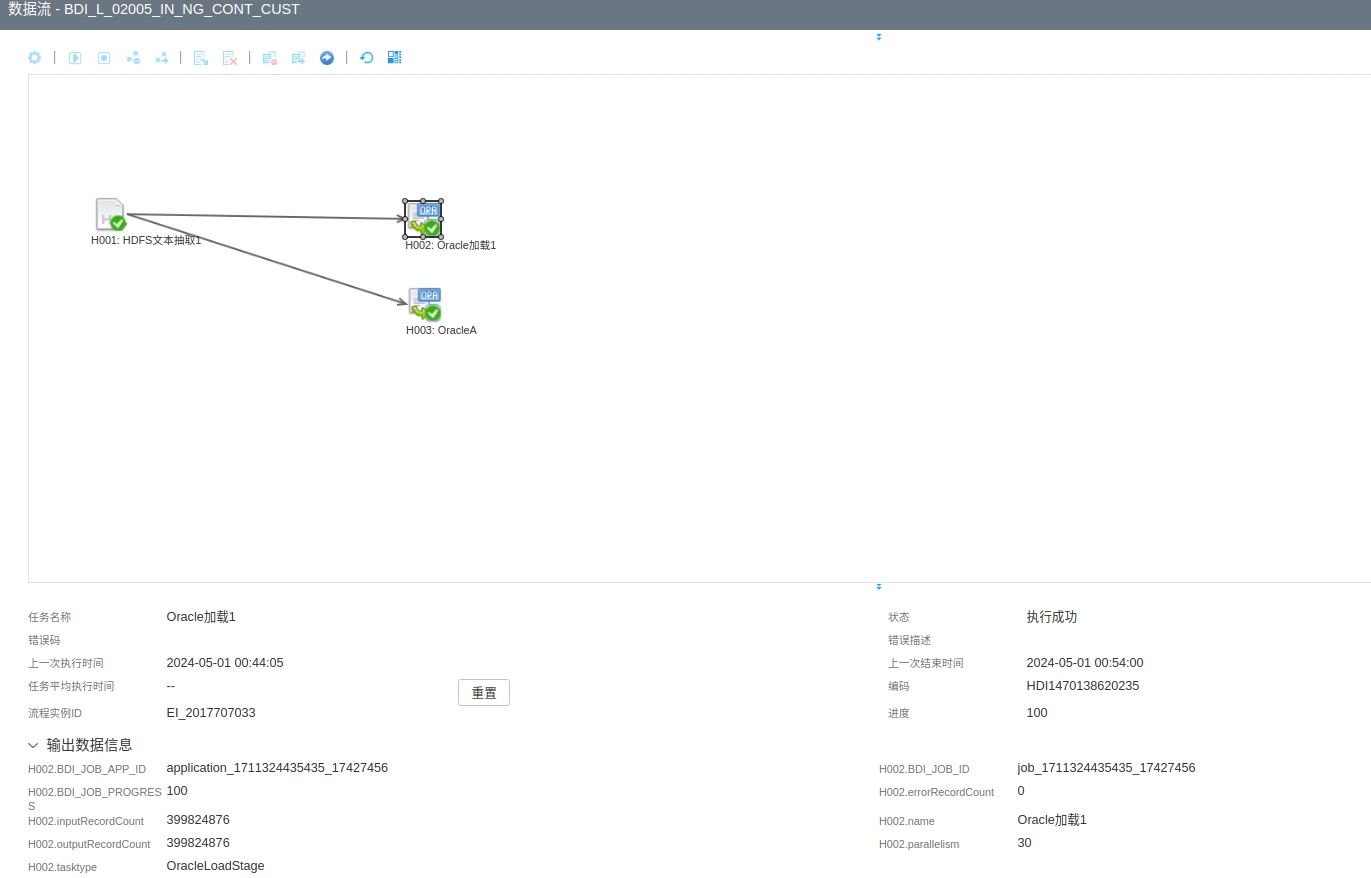Click the list-with-arrow toolbar icon
The height and width of the screenshot is (878, 1371).
pyautogui.click(x=298, y=58)
